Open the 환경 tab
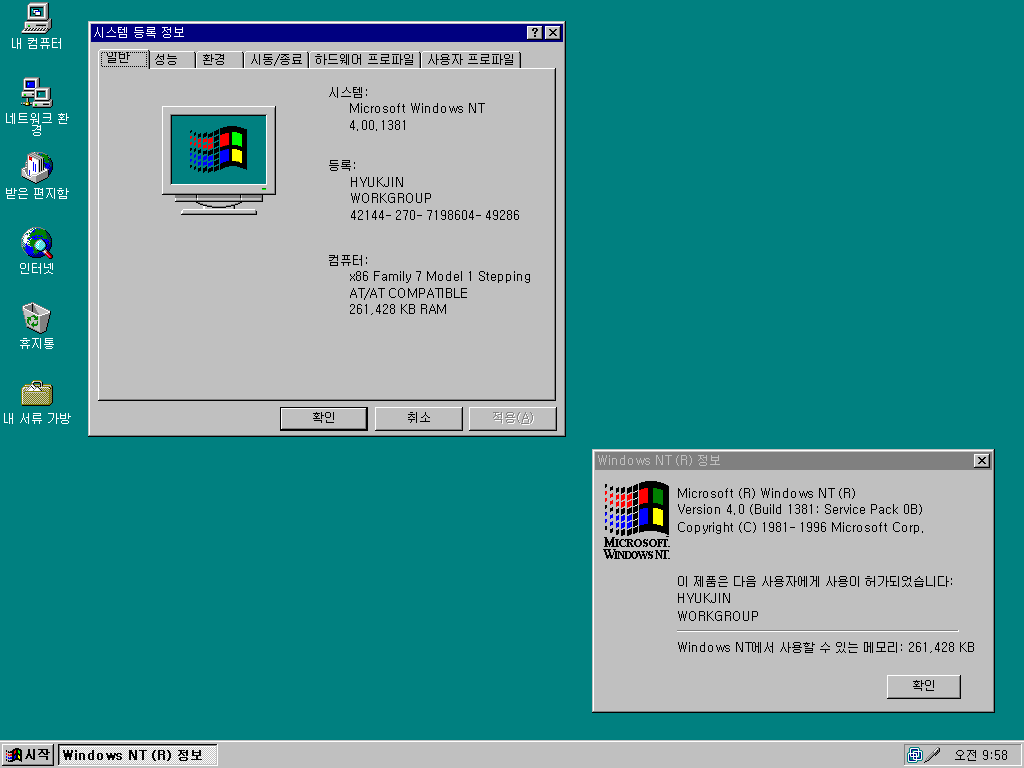 click(219, 59)
